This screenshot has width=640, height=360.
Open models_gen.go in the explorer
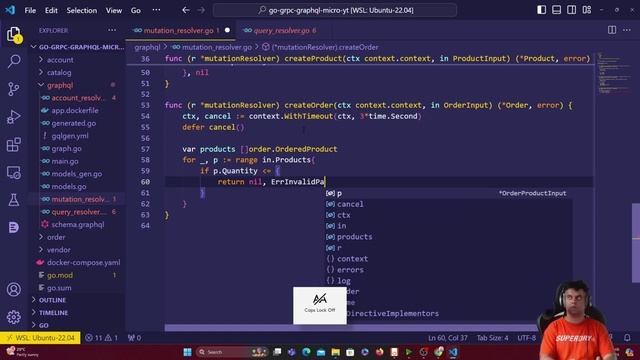(77, 174)
